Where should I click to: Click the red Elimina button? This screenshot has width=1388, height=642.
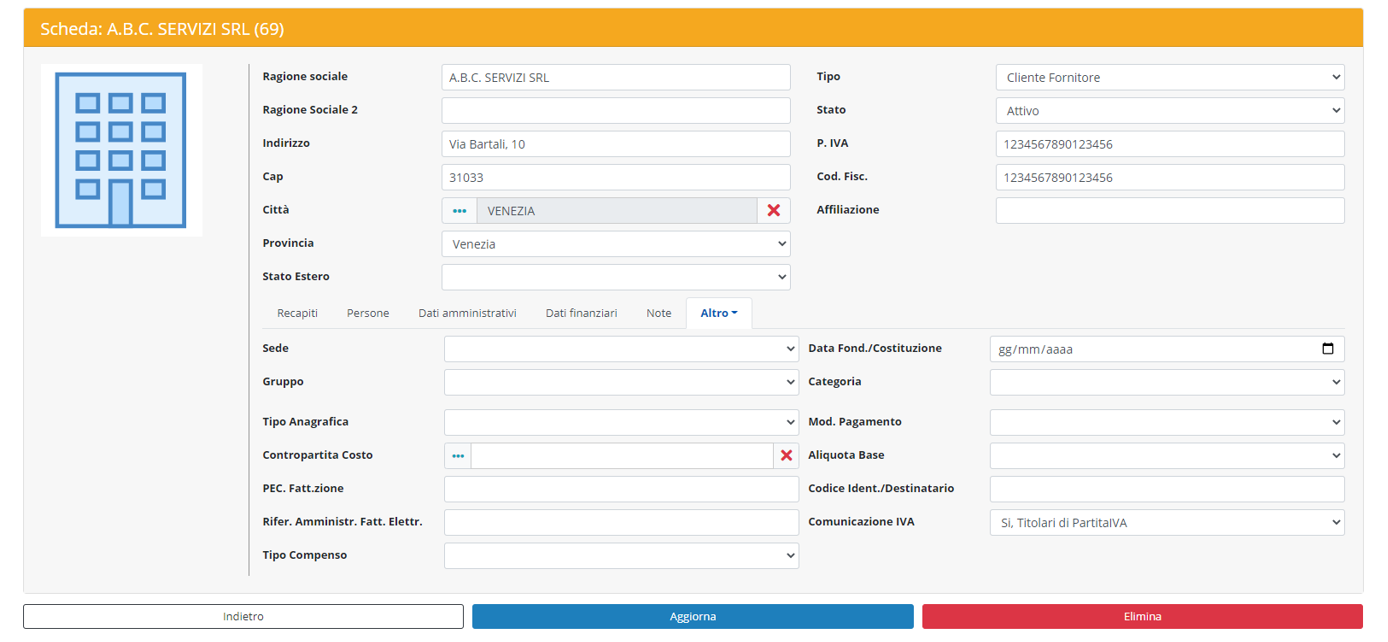click(x=1141, y=617)
